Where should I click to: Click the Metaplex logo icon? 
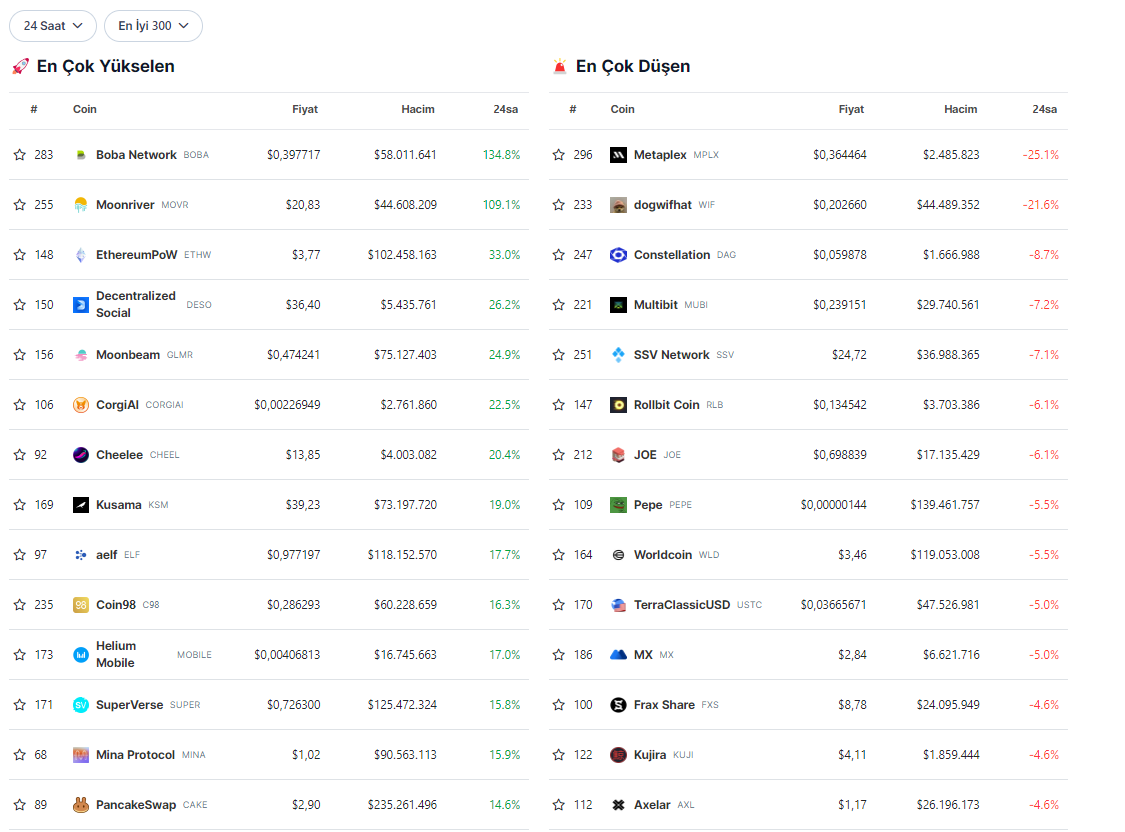tap(618, 155)
